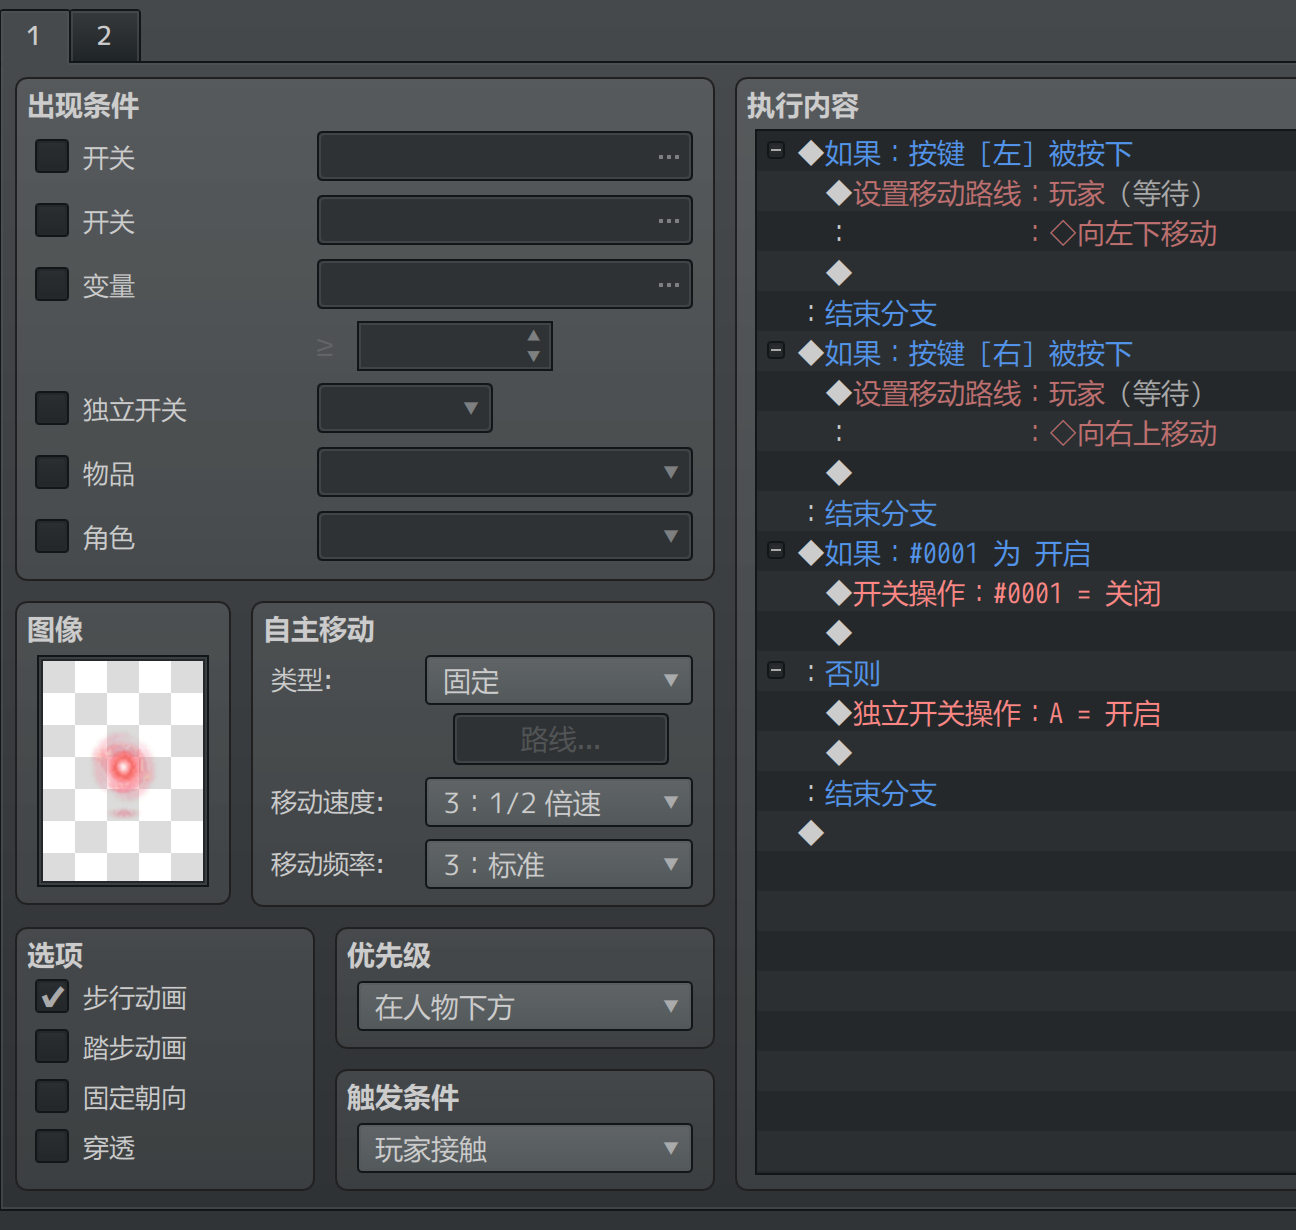Select event page tab 1
Image resolution: width=1296 pixels, height=1230 pixels.
pos(34,36)
